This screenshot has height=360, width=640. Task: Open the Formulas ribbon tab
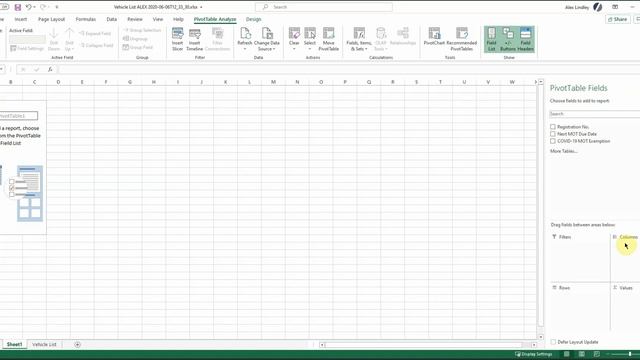pos(86,19)
